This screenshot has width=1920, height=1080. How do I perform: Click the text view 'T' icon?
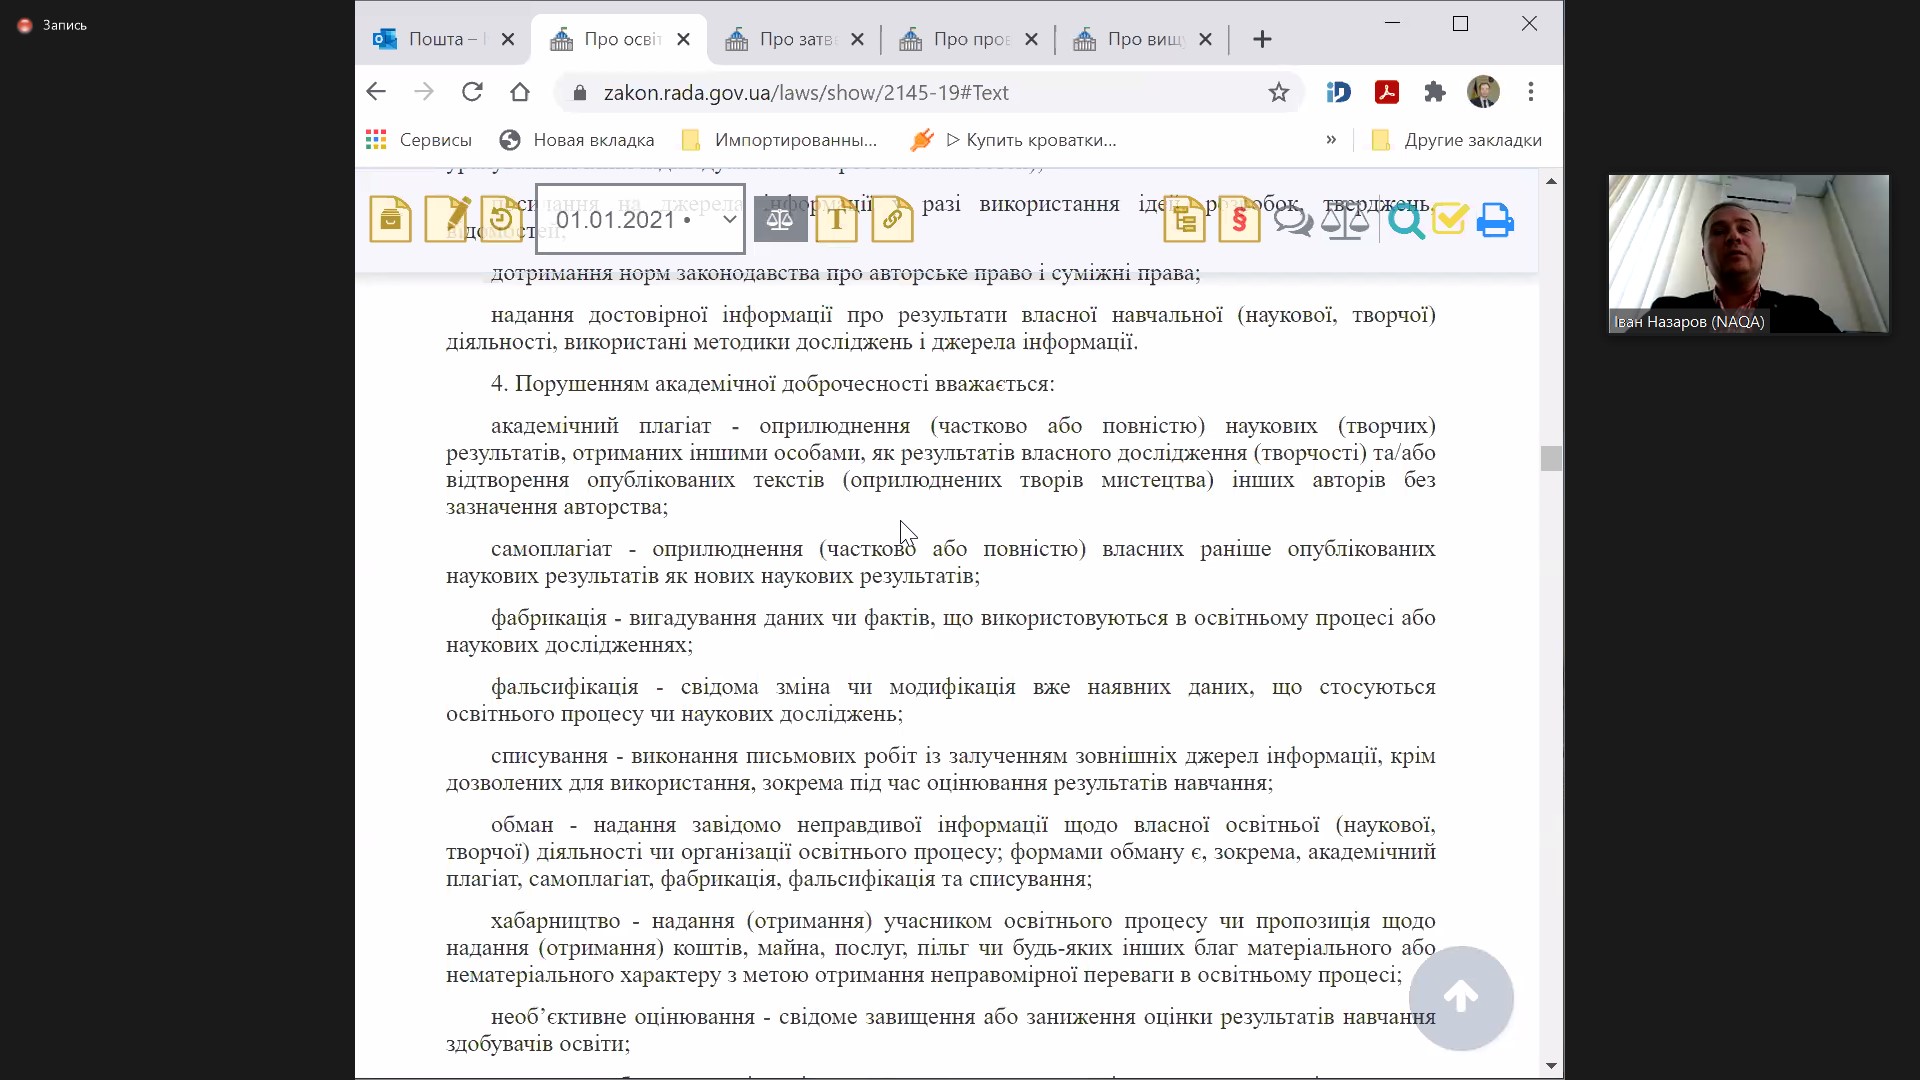click(x=836, y=219)
